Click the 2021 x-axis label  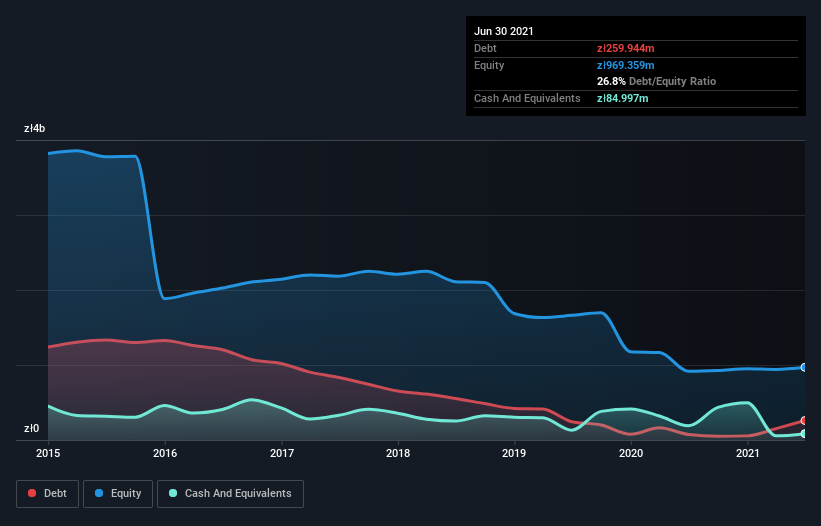pos(748,453)
